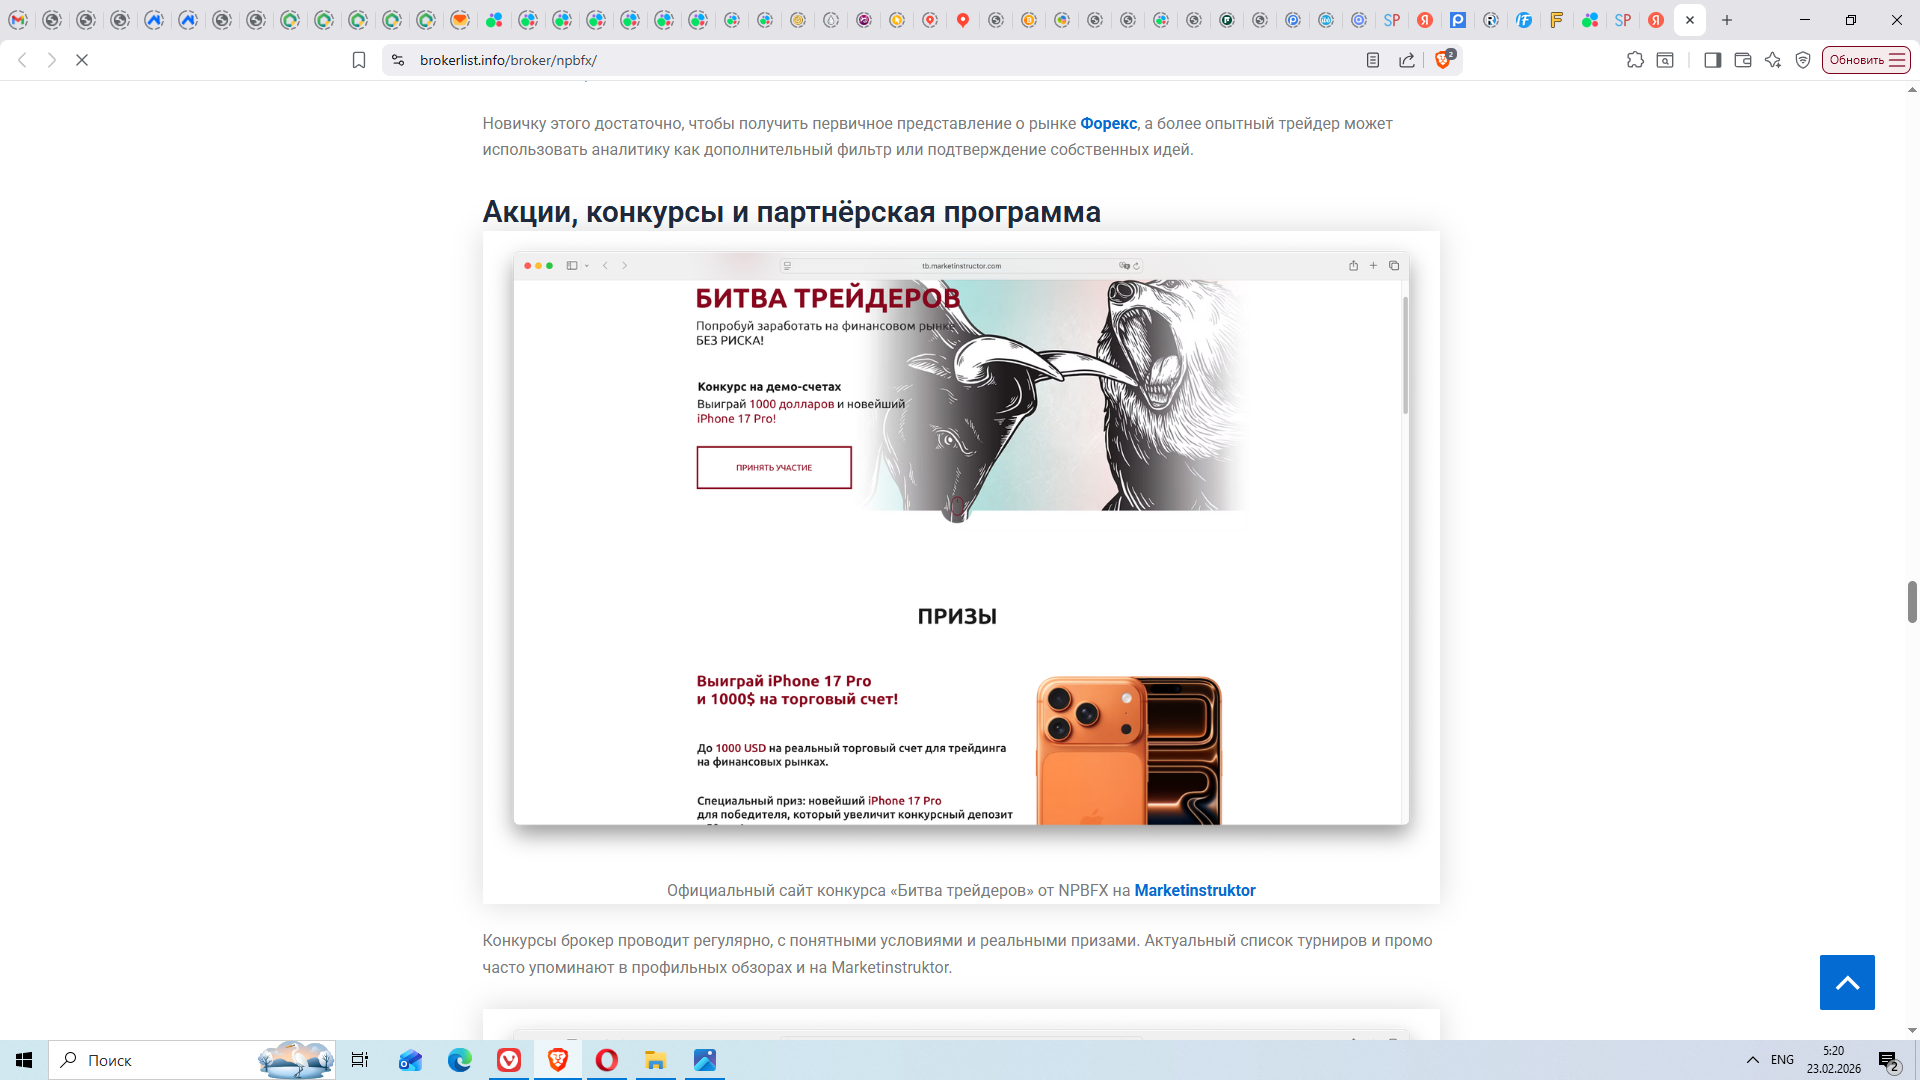The width and height of the screenshot is (1920, 1080).
Task: Open Leo AI assistant sparkle icon
Action: (x=1773, y=60)
